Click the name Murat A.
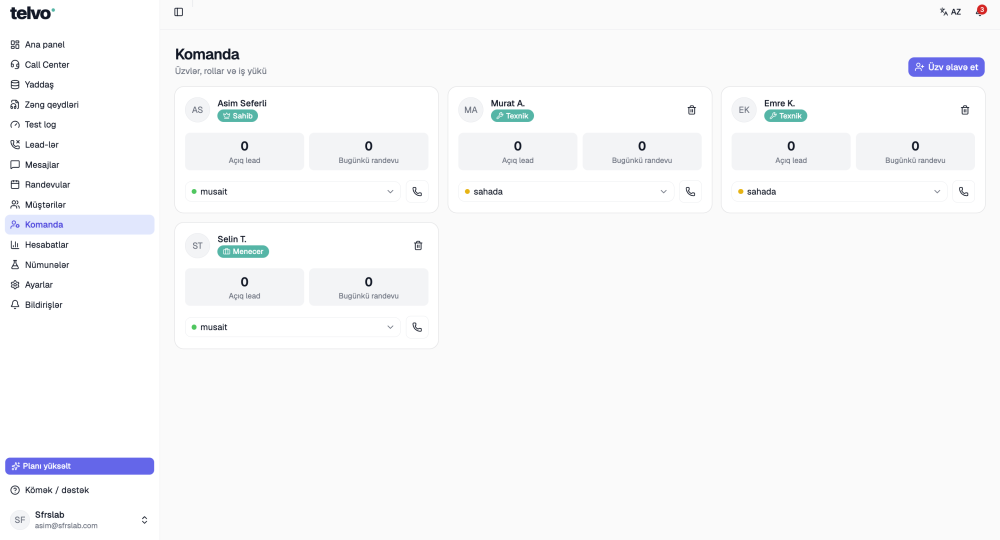The image size is (1000, 540). pyautogui.click(x=508, y=103)
